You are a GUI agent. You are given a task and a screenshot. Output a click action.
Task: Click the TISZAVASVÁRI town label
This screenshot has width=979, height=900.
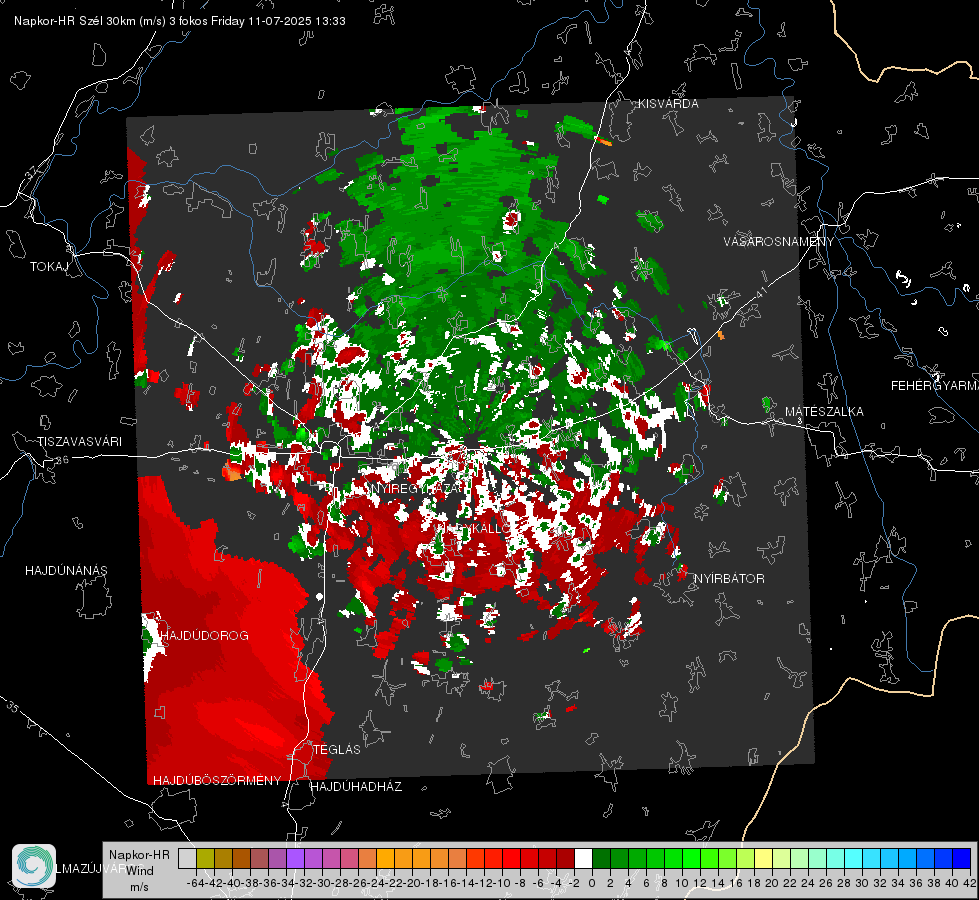click(79, 442)
